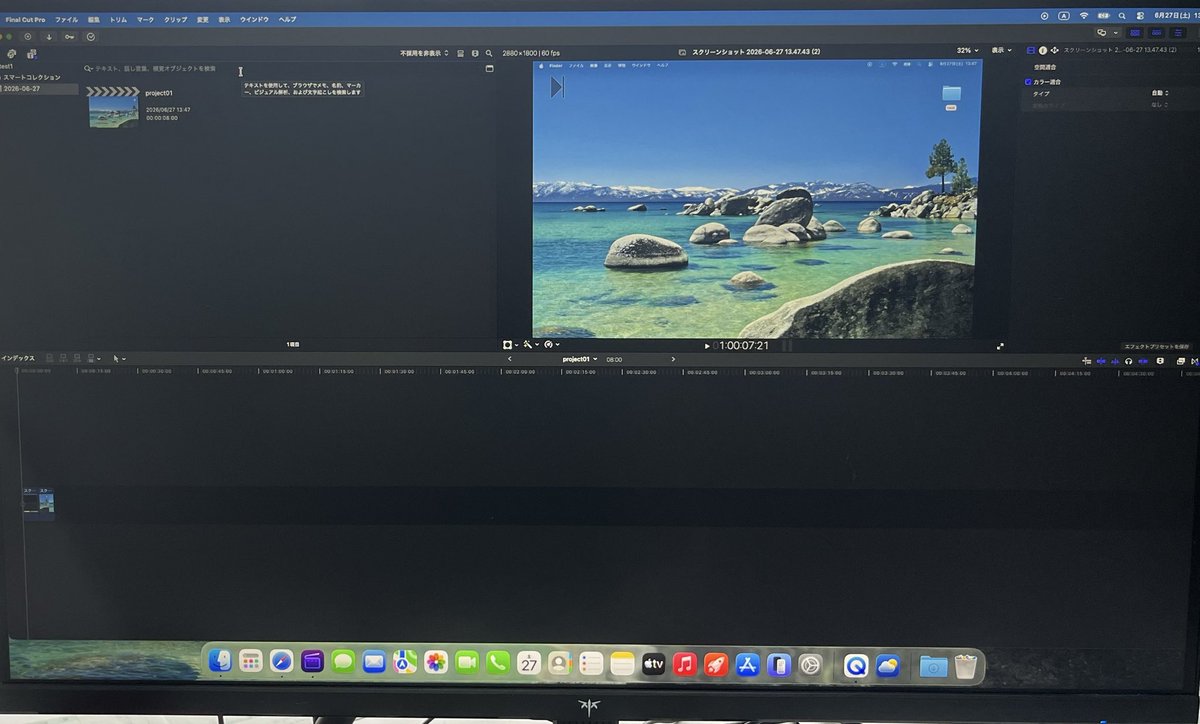Go back in timeline history
This screenshot has width=1200, height=724.
click(x=509, y=359)
